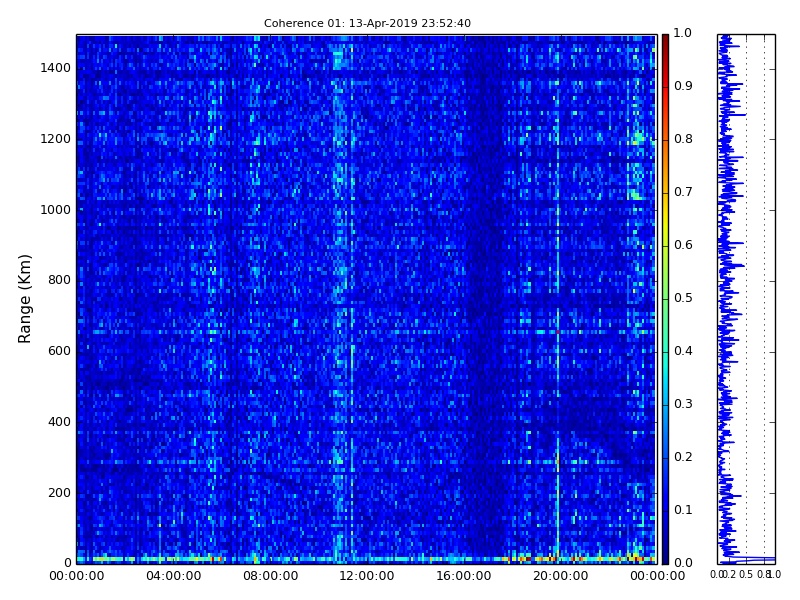The width and height of the screenshot is (800, 600).
Task: Click the 0.9 colorbar tick label
Action: 683,86
